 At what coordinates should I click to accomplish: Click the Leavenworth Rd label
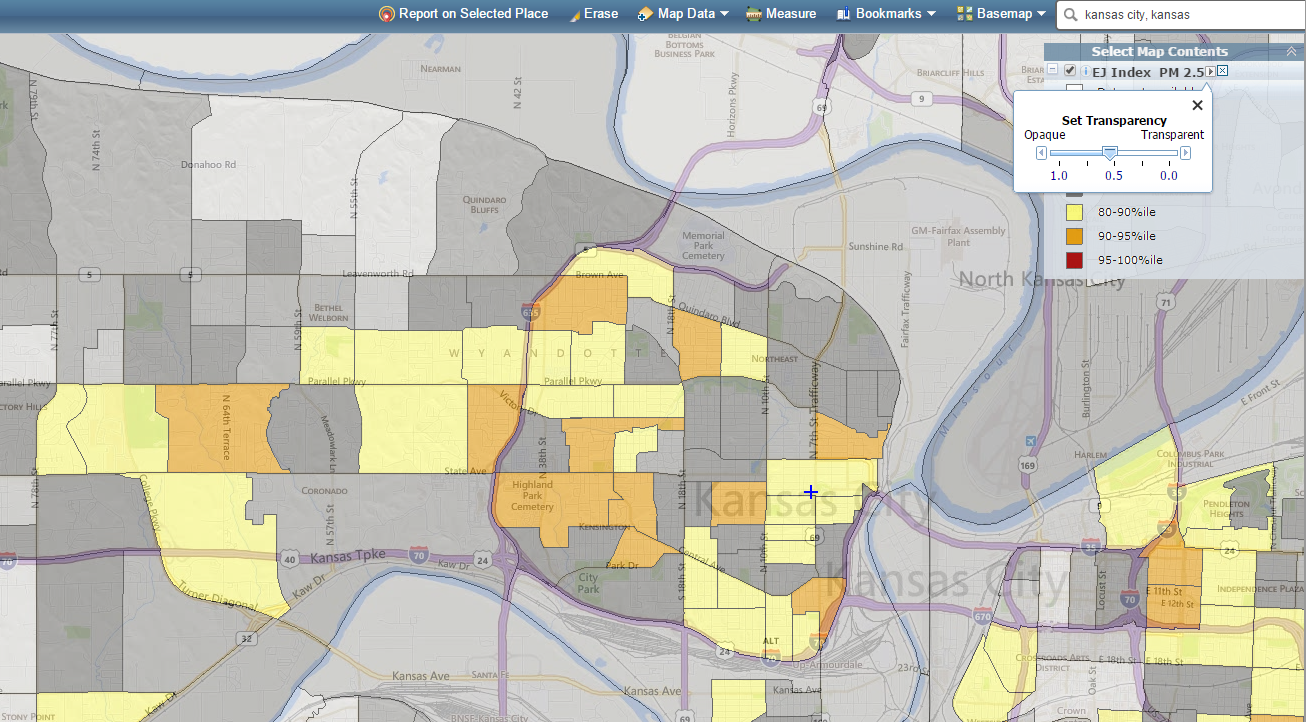tap(378, 273)
